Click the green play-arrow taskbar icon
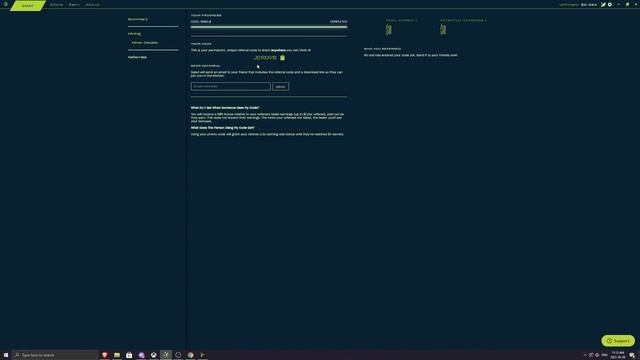This screenshot has height=360, width=640. (x=202, y=355)
